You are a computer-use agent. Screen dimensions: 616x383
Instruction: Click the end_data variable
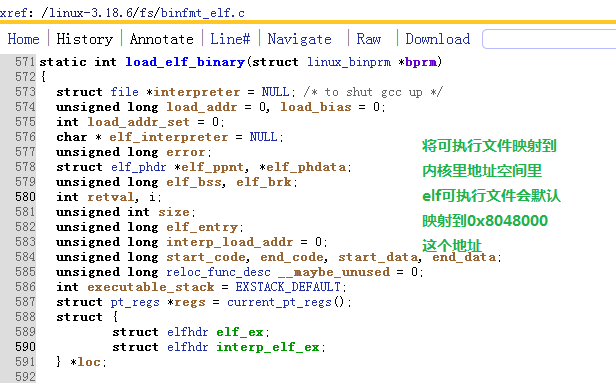464,257
